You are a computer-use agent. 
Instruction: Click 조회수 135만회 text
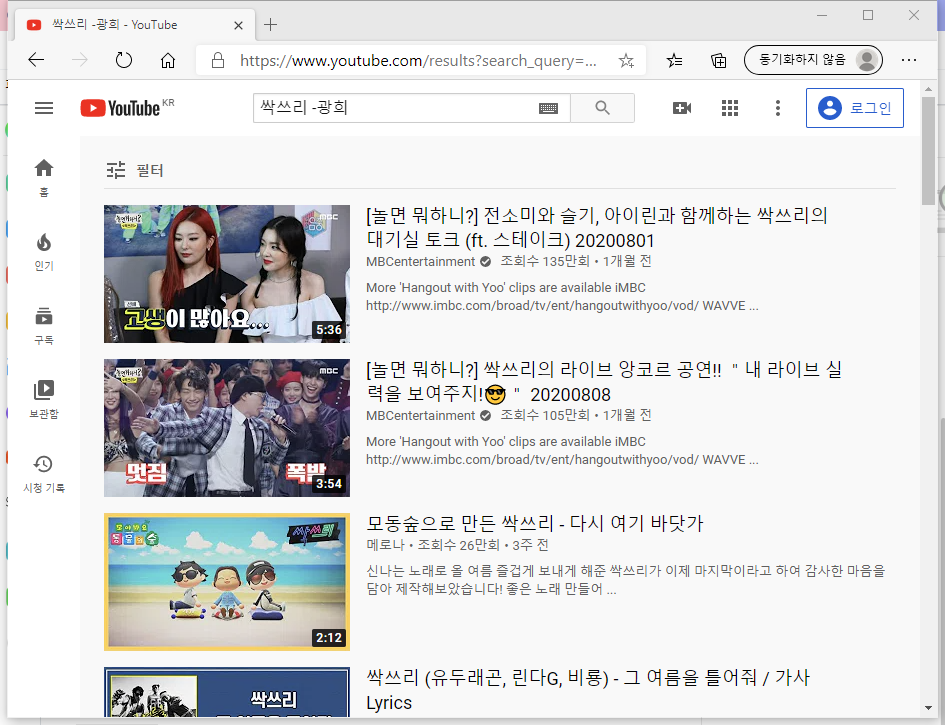click(545, 262)
